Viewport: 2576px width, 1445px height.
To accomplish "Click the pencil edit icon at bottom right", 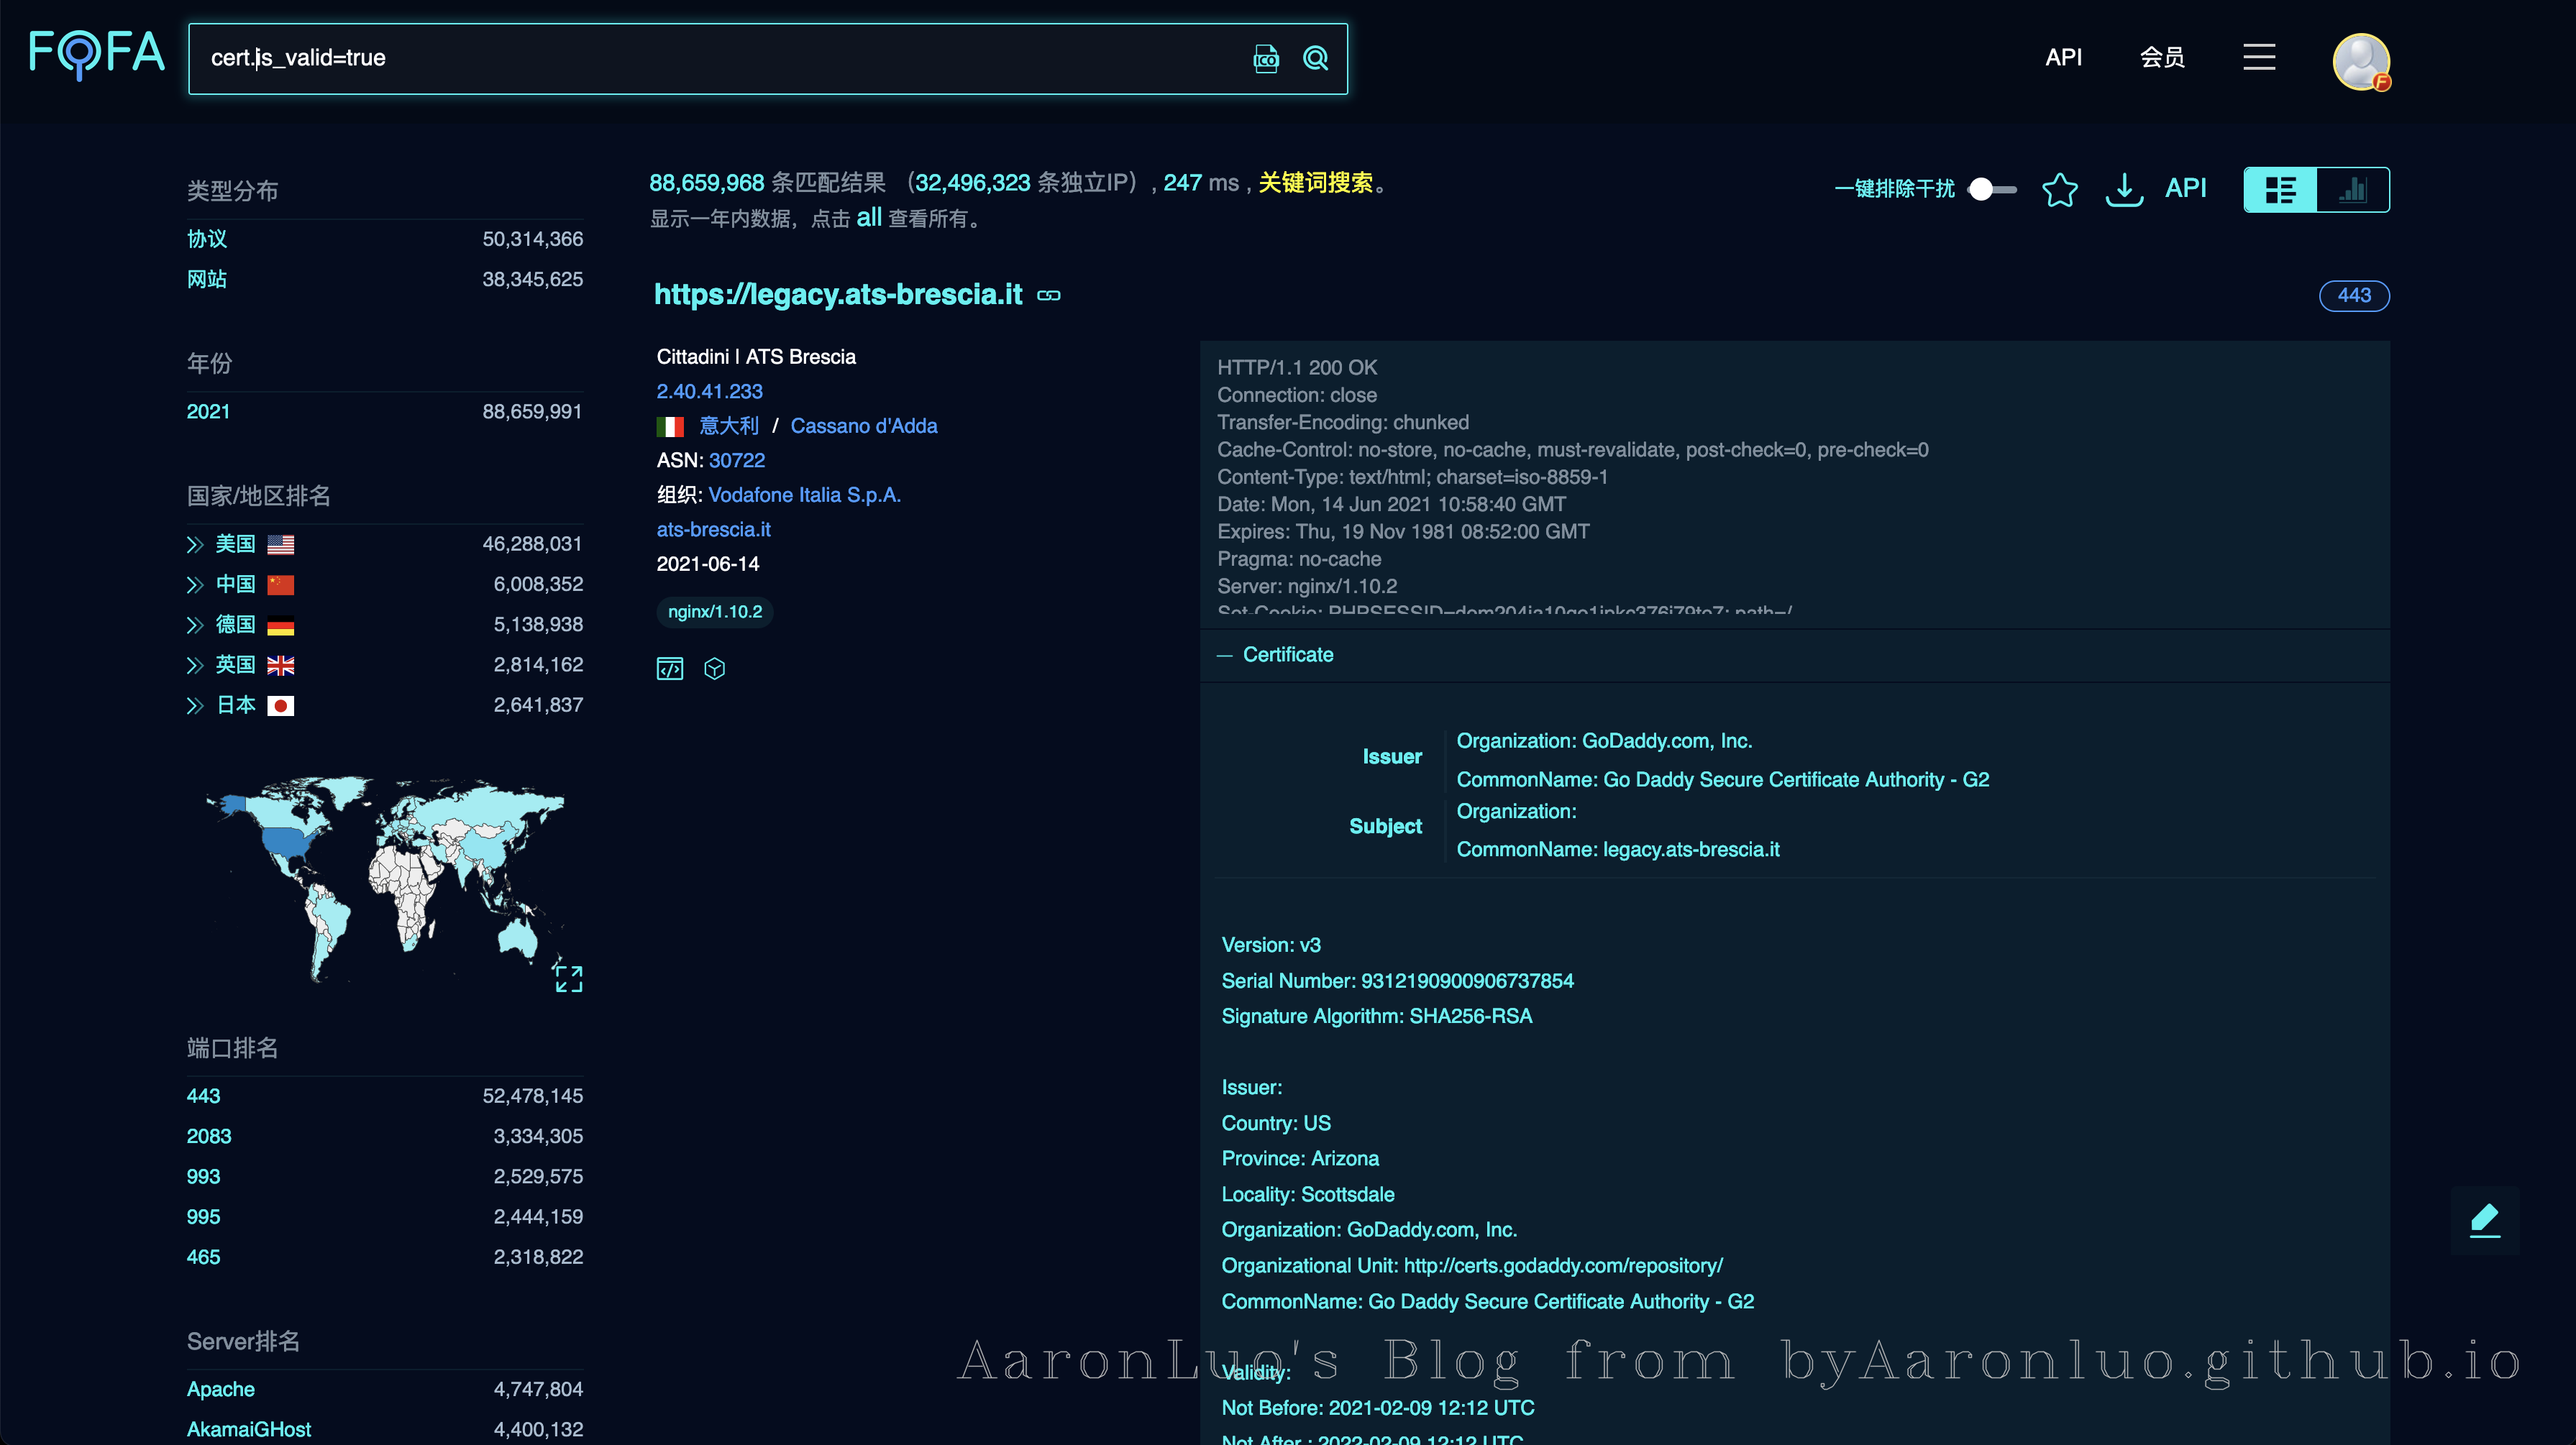I will point(2485,1219).
